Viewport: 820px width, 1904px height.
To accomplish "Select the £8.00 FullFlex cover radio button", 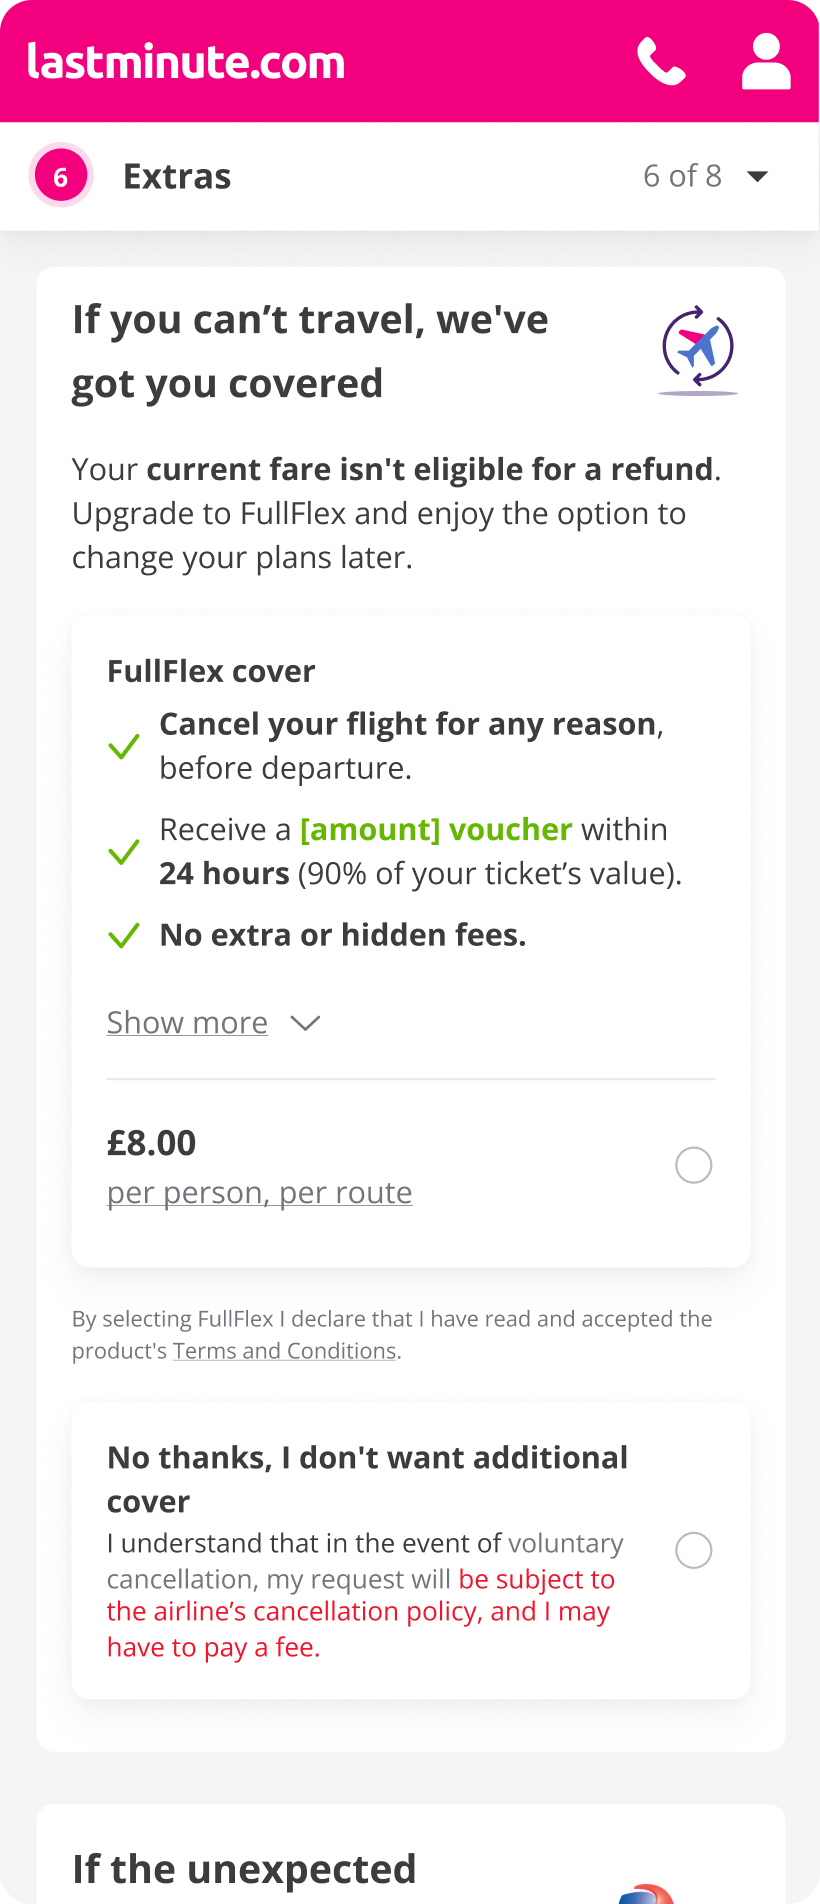I will [694, 1165].
